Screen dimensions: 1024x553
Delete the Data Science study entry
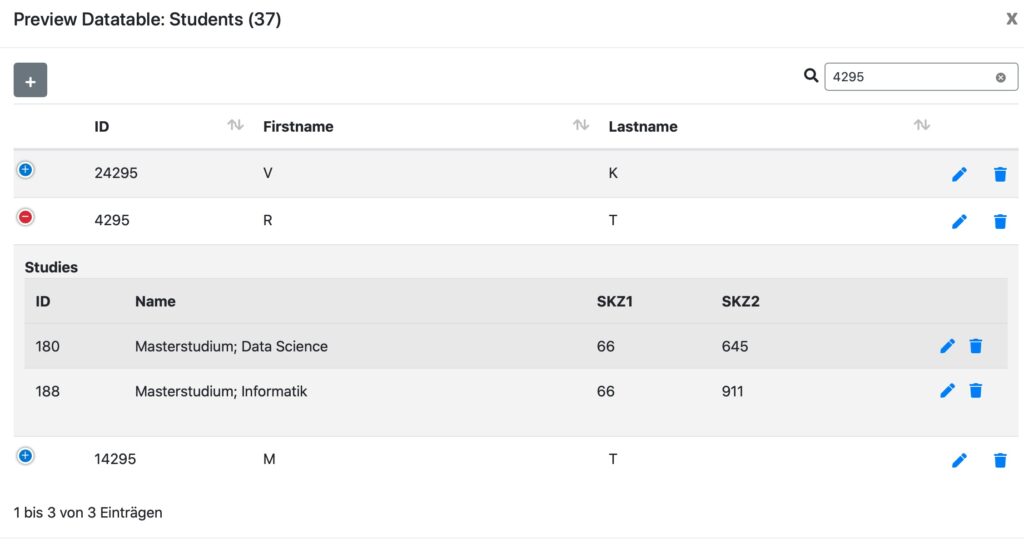click(x=976, y=346)
